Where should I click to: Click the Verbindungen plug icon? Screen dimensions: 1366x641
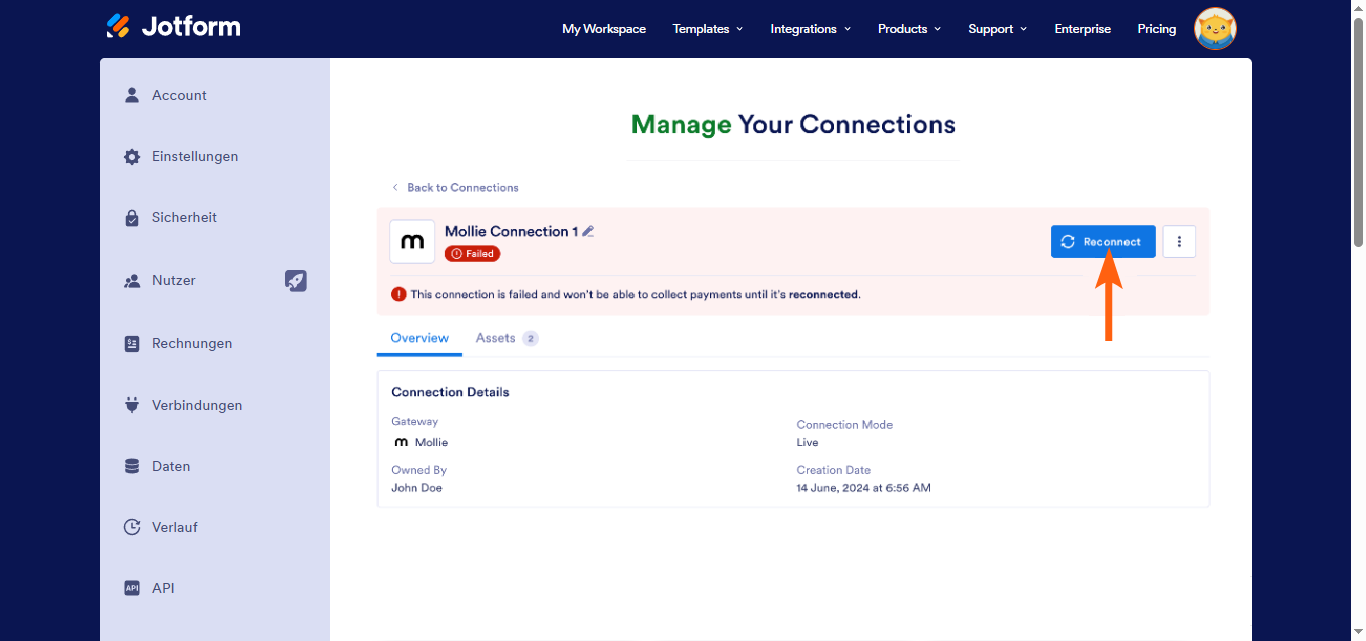131,405
